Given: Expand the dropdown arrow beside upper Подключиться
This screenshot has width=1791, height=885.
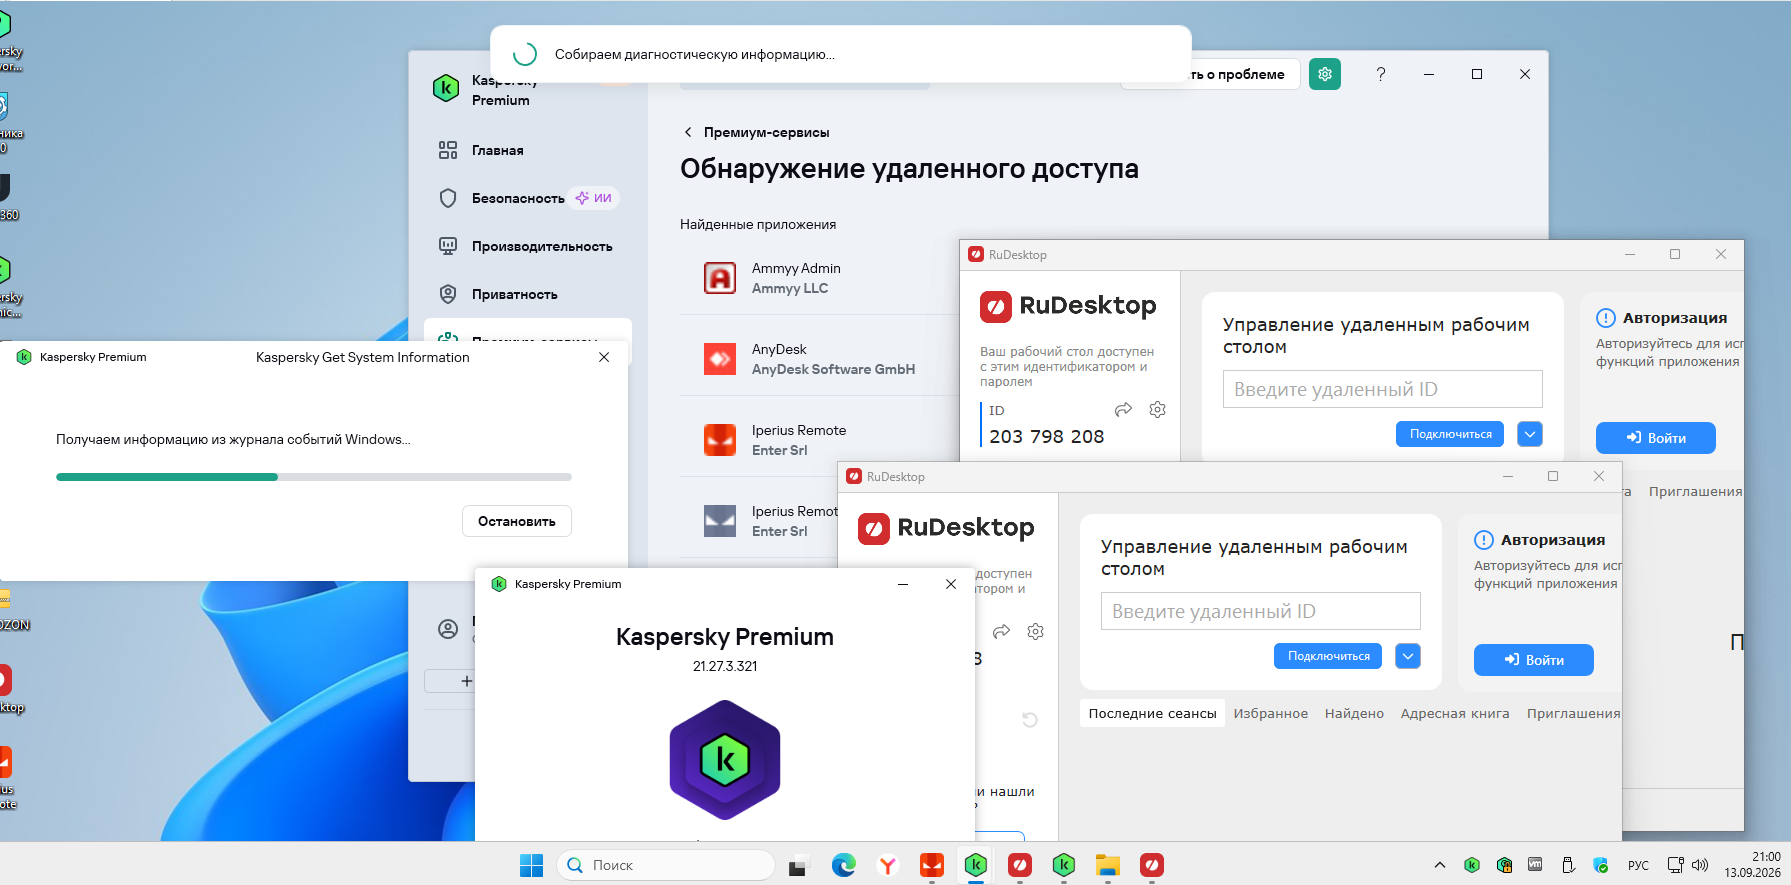Looking at the screenshot, I should tap(1530, 434).
